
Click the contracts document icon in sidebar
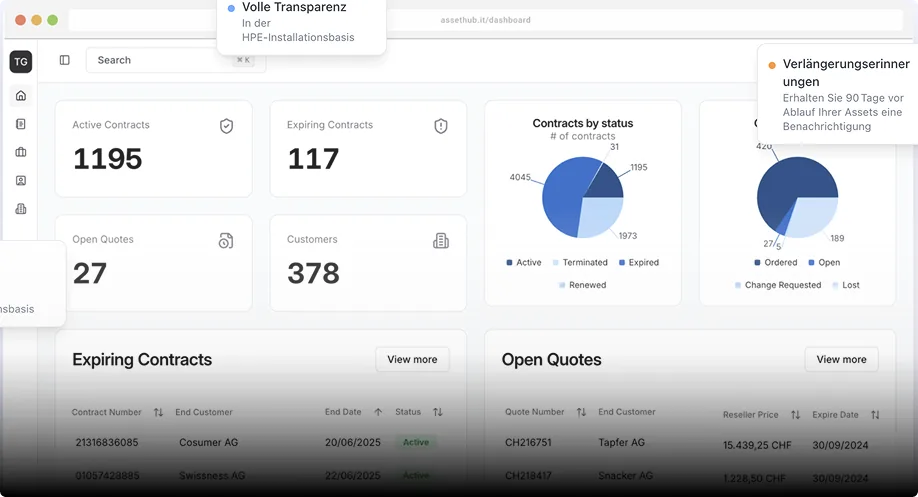coord(21,124)
